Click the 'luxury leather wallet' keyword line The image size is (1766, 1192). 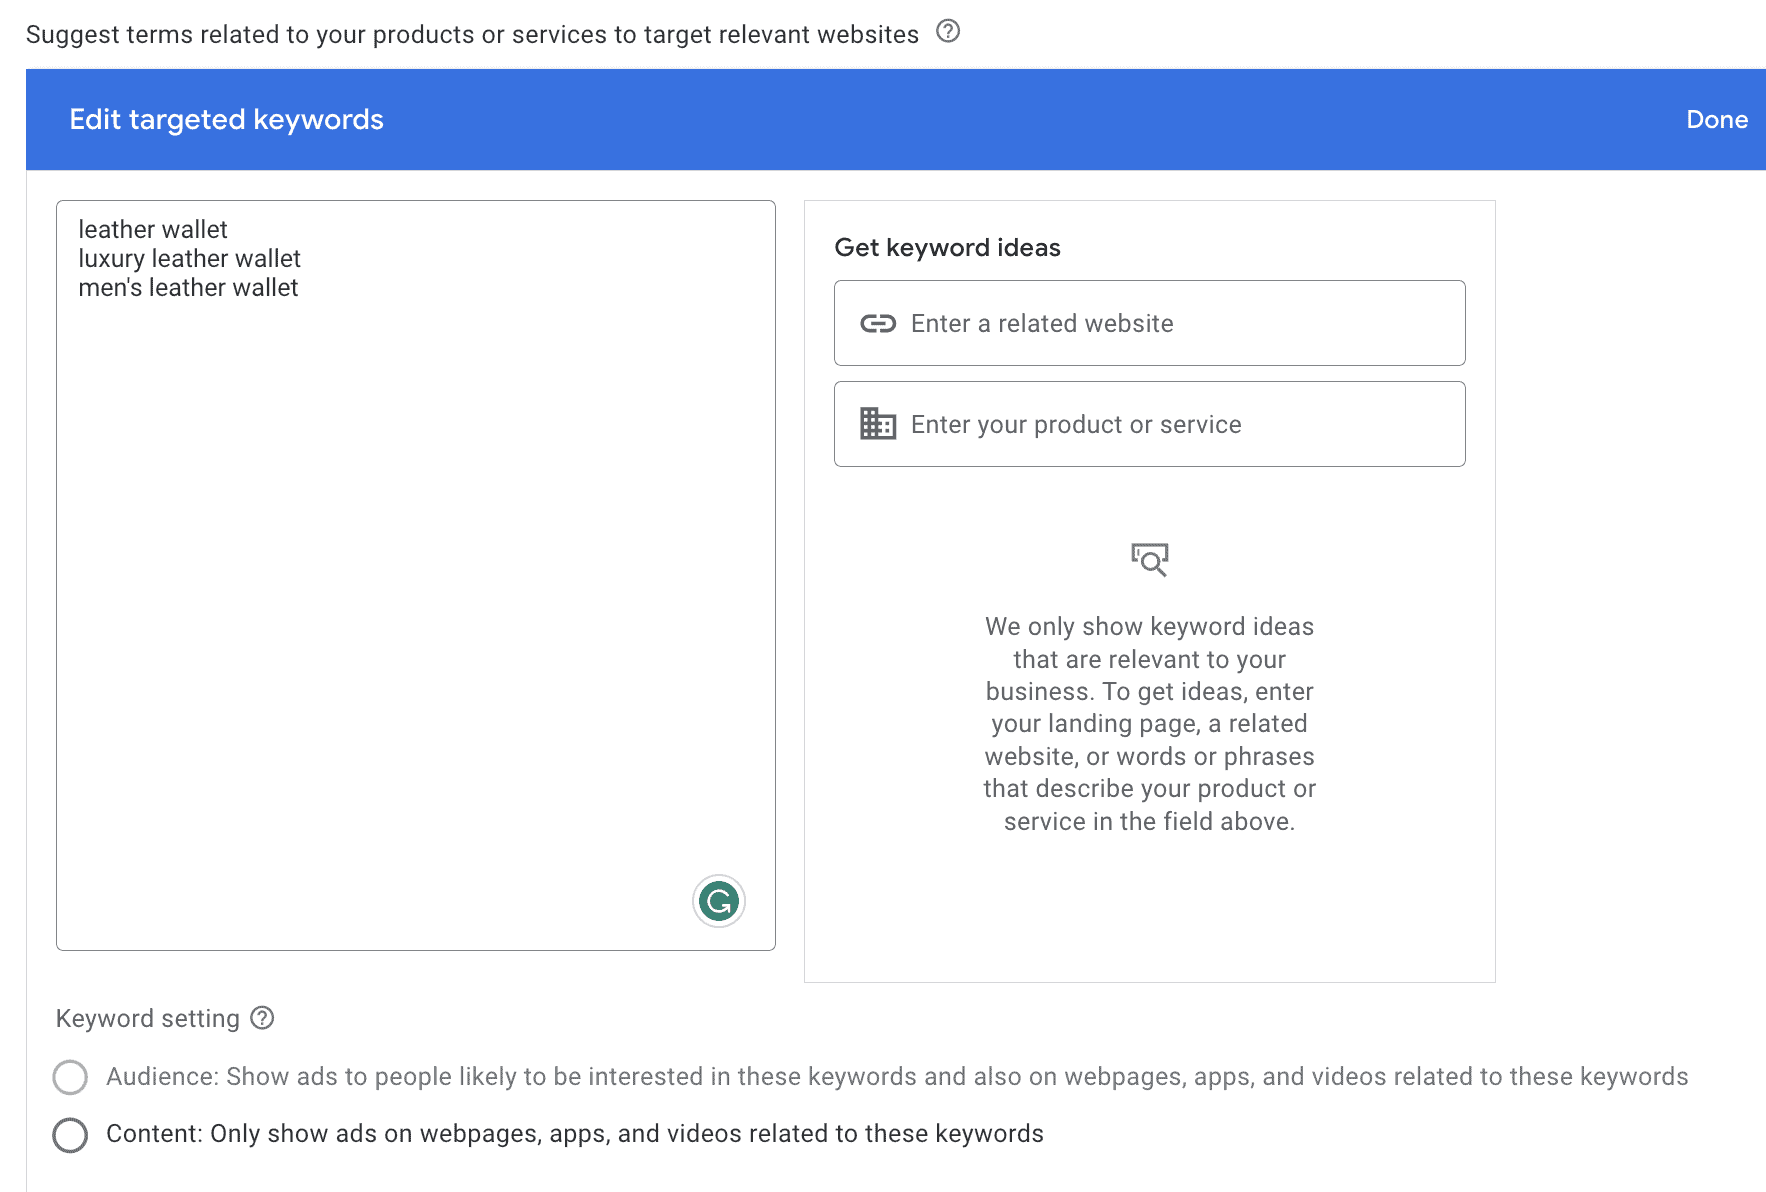pyautogui.click(x=189, y=259)
